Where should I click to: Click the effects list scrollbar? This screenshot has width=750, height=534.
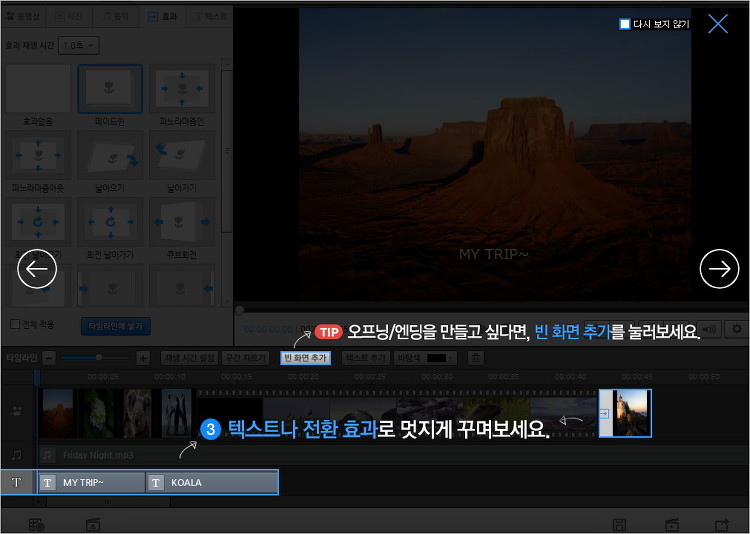tap(227, 151)
